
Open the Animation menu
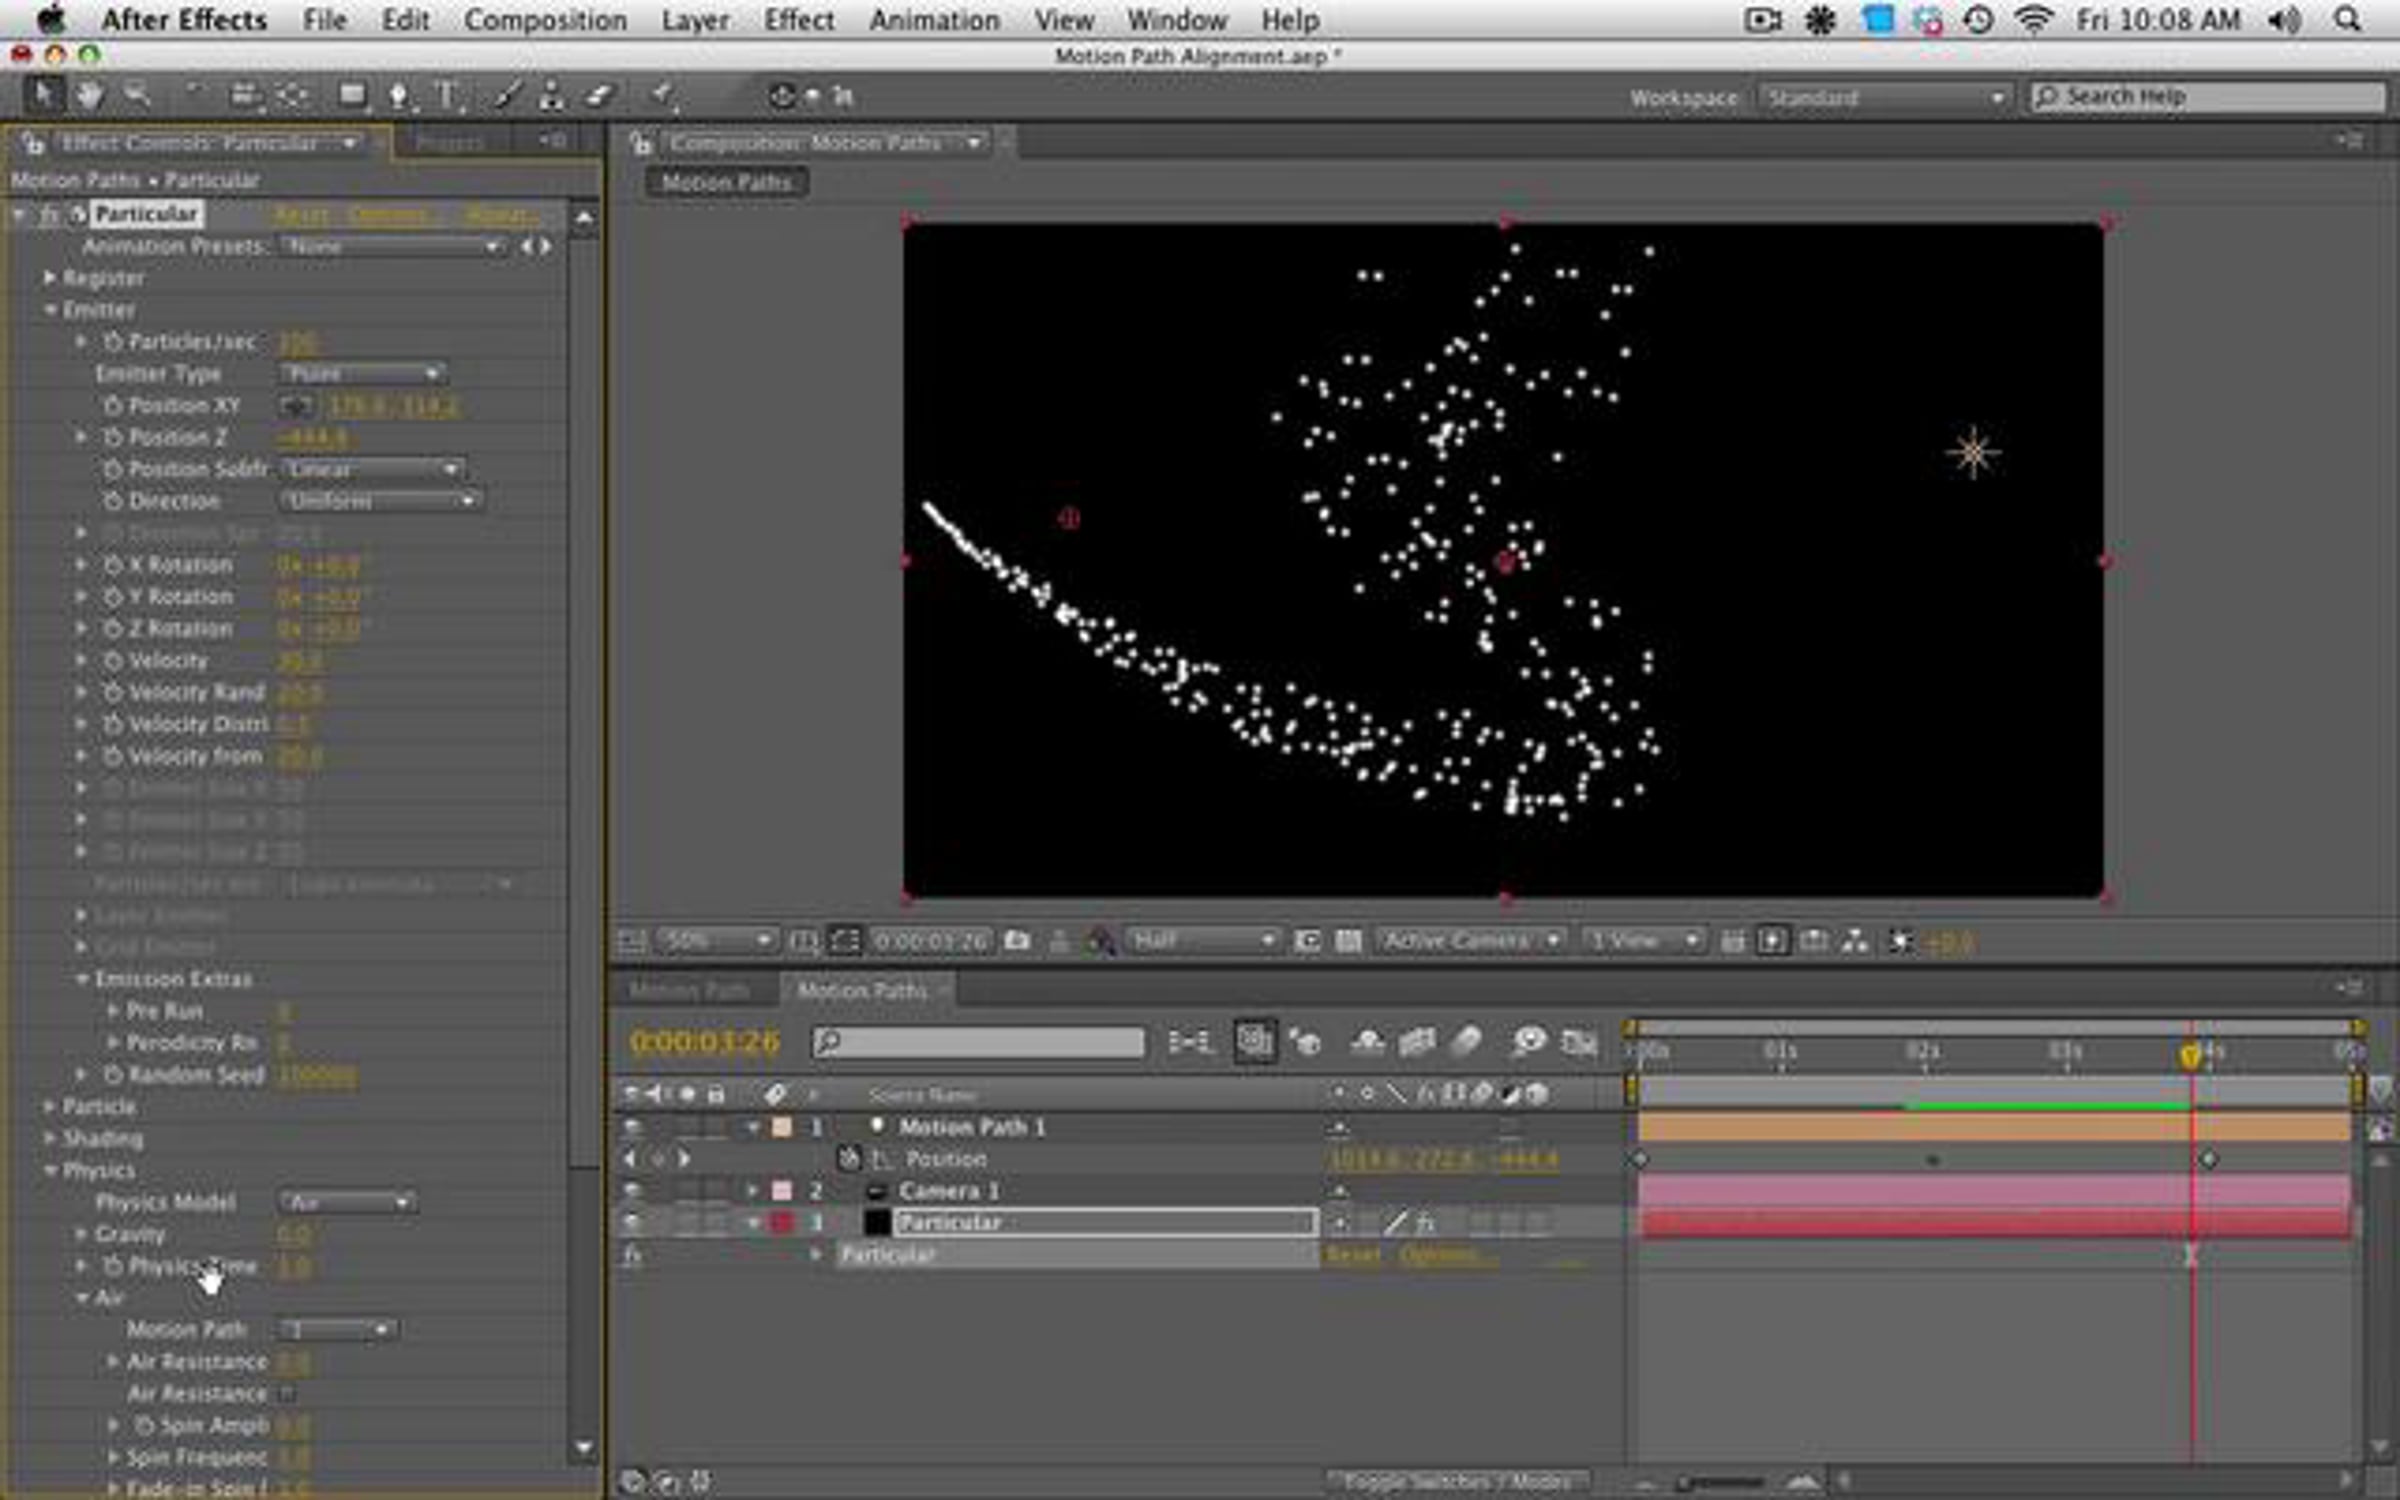(x=934, y=20)
